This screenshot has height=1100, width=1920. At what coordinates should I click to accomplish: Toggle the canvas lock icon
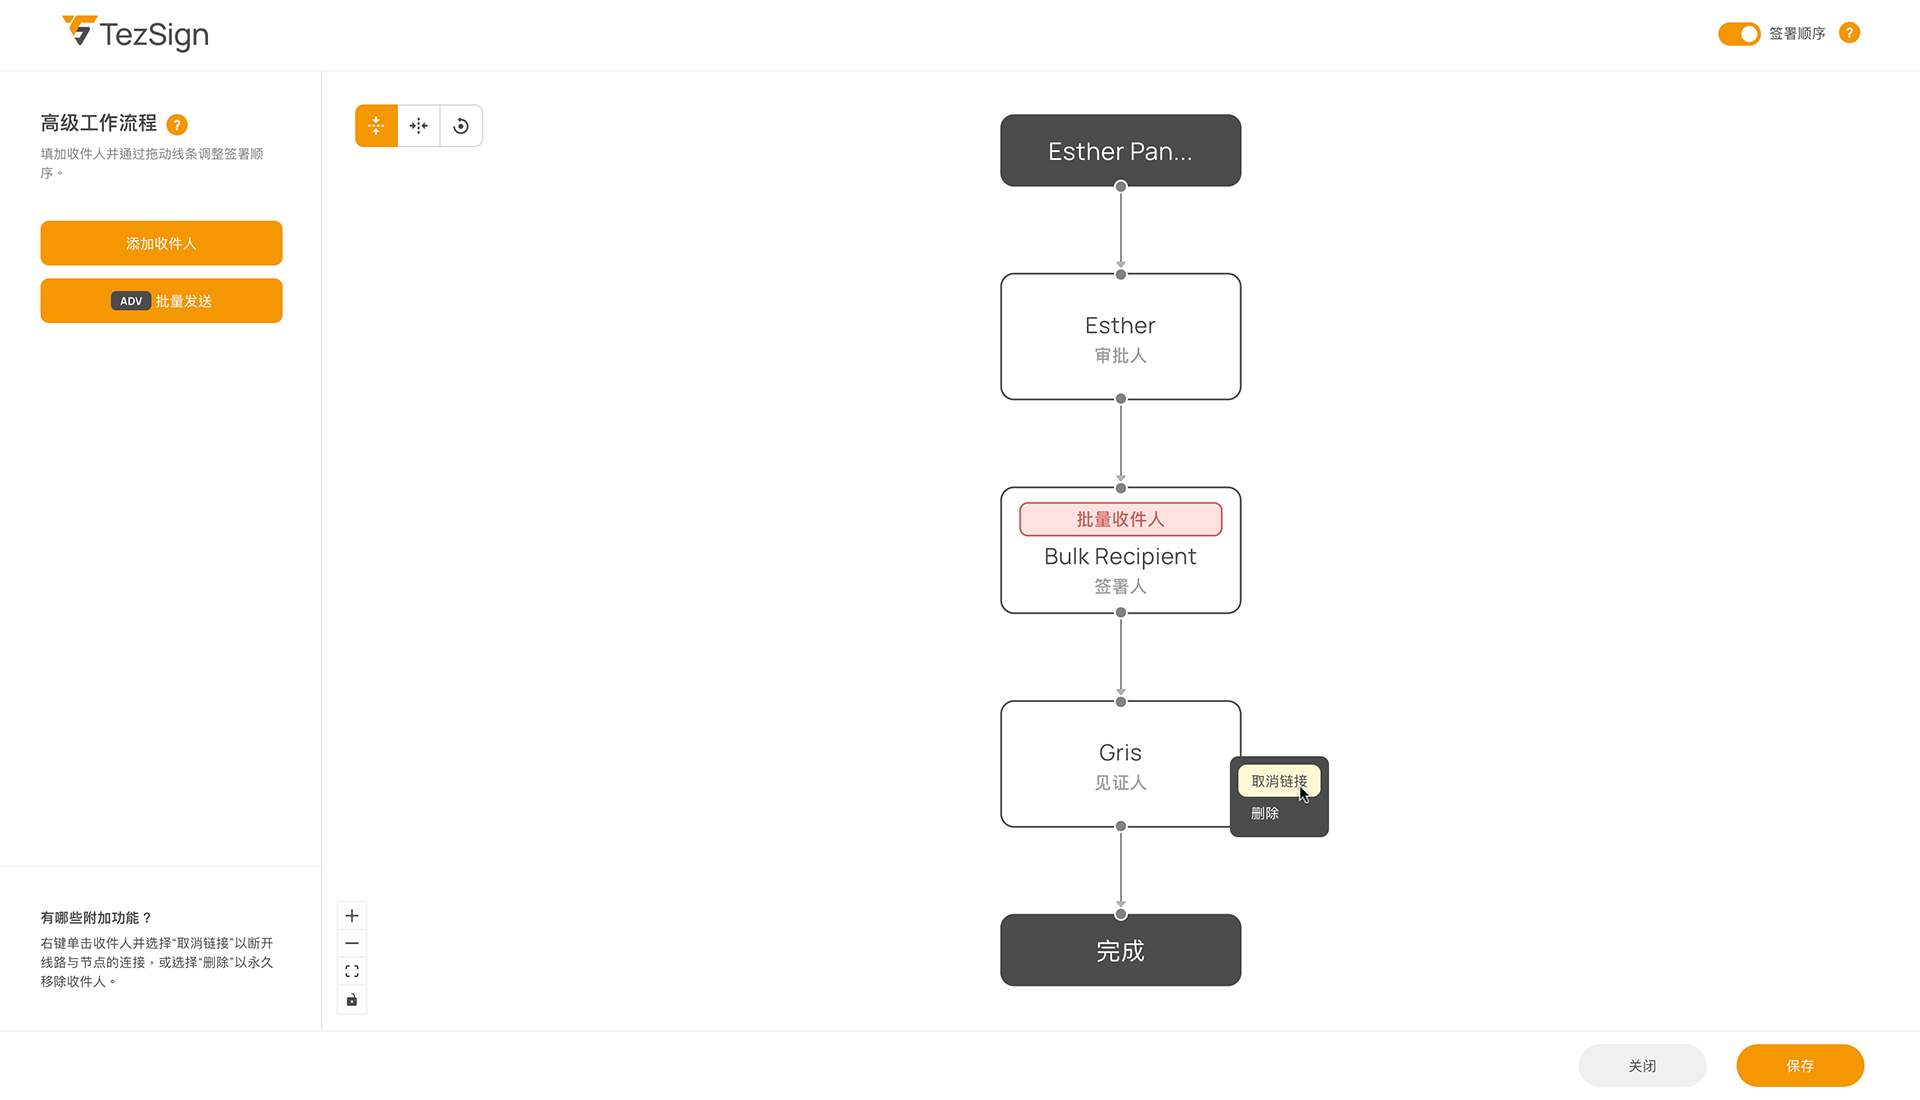[352, 1000]
